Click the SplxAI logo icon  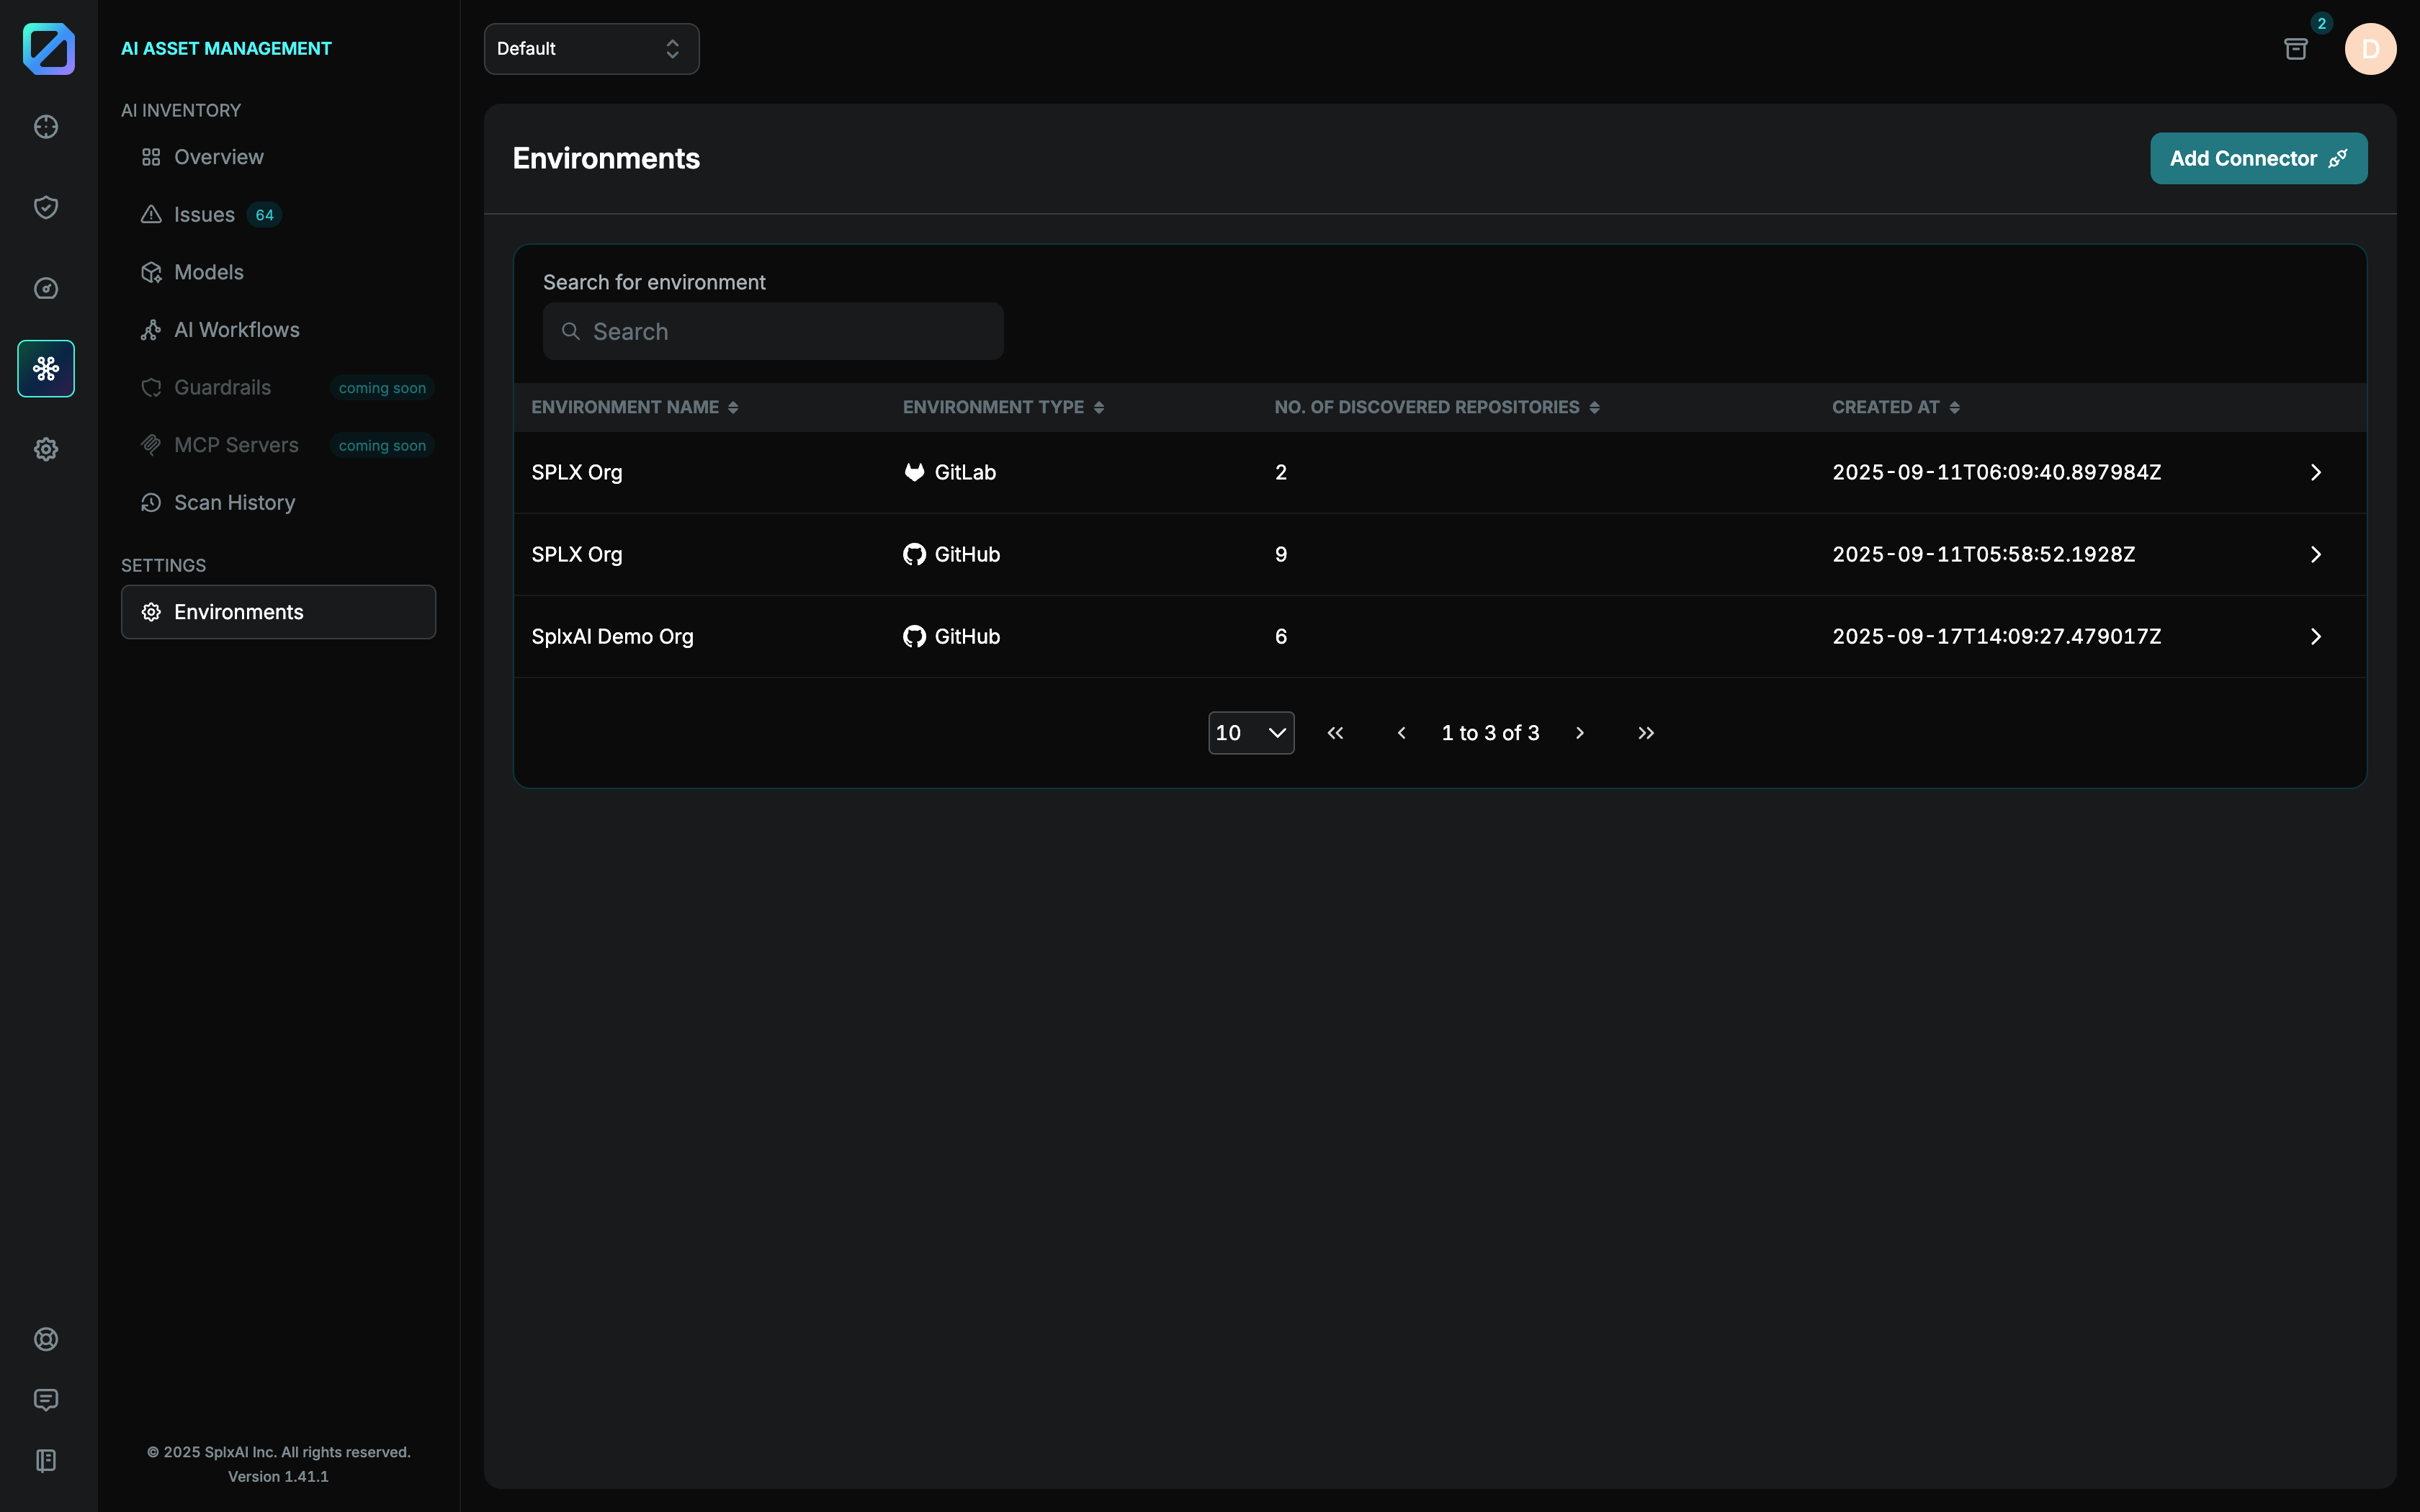[x=48, y=48]
